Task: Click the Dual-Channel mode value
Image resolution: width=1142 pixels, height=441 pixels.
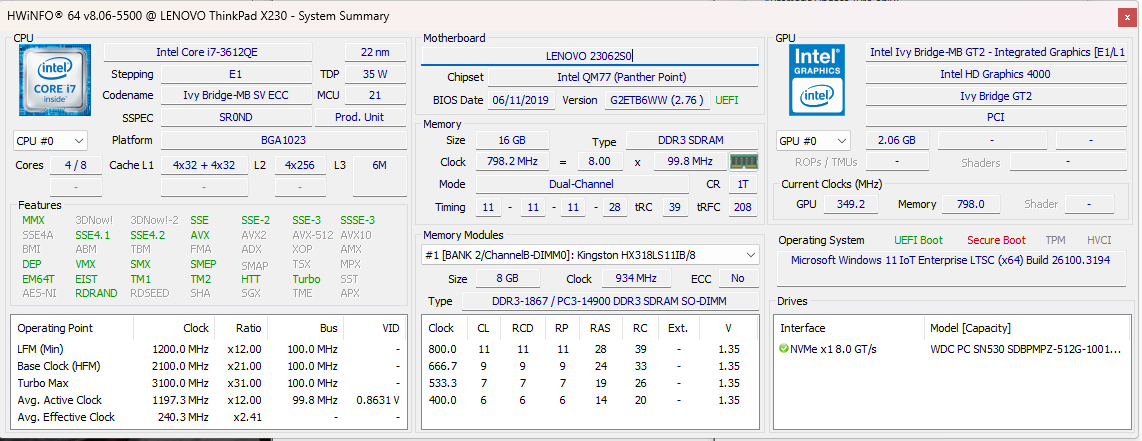Action: point(582,184)
